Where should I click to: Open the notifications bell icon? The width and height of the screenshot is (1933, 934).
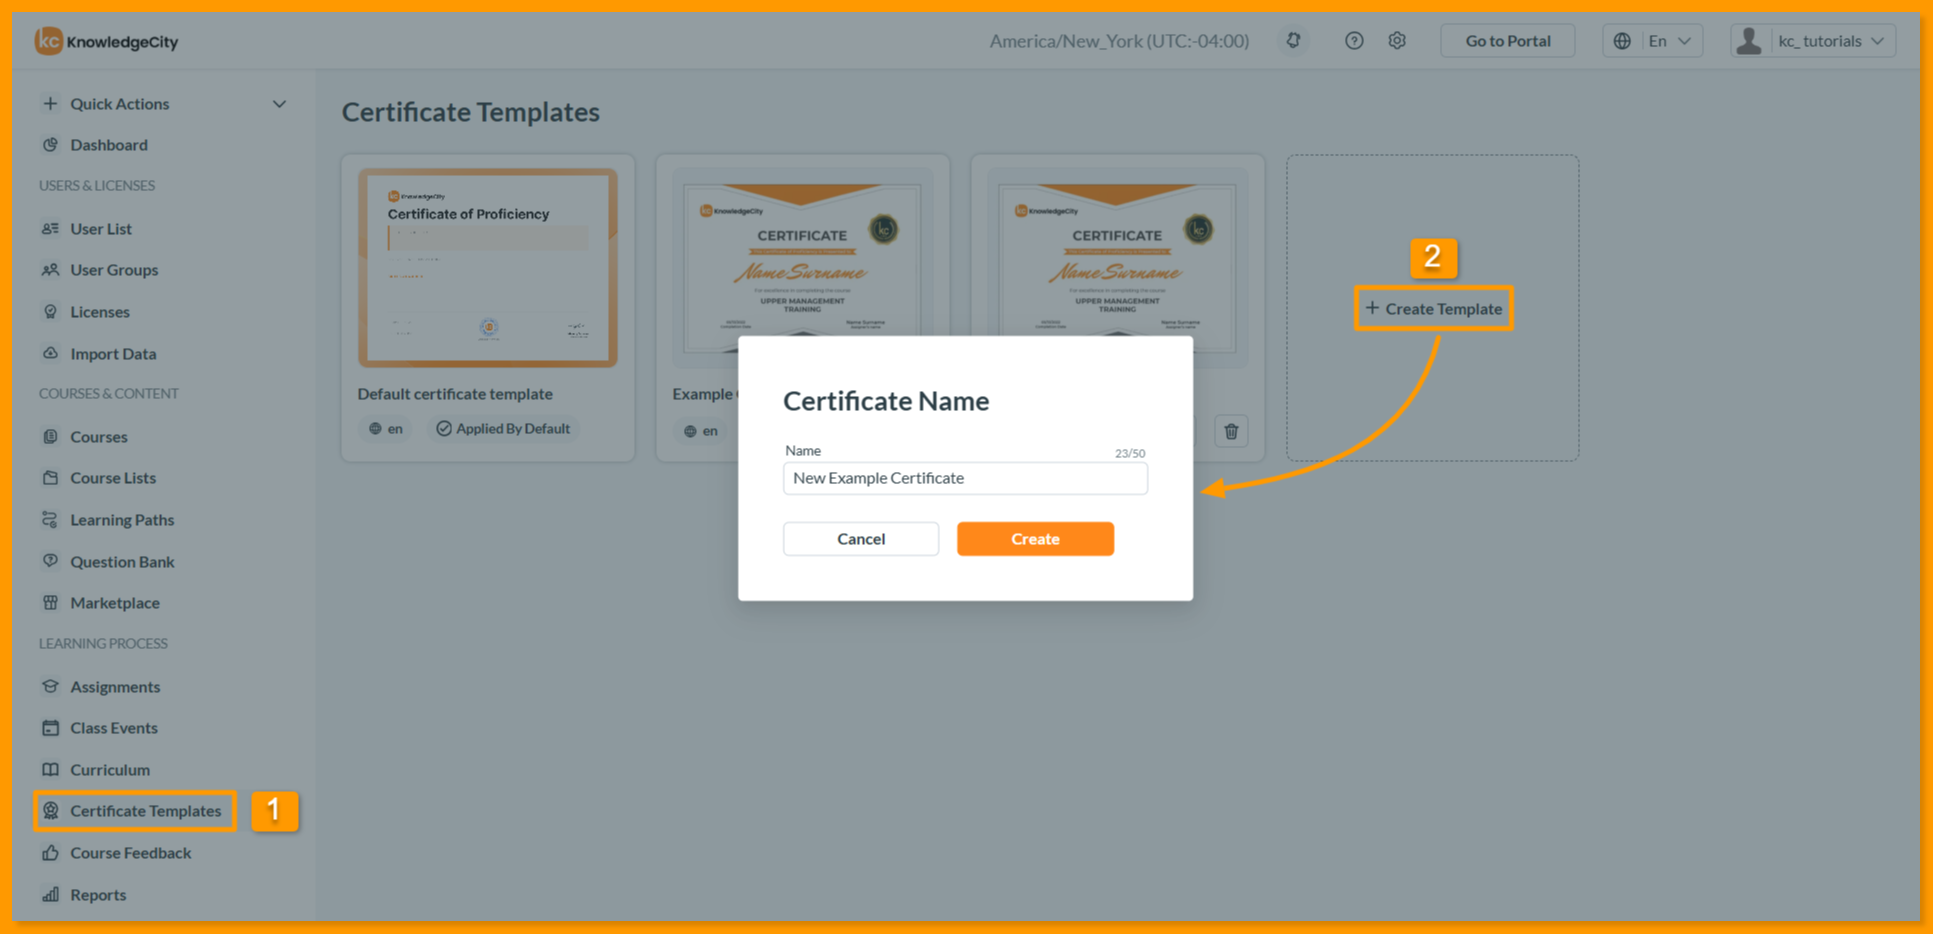(x=1293, y=41)
